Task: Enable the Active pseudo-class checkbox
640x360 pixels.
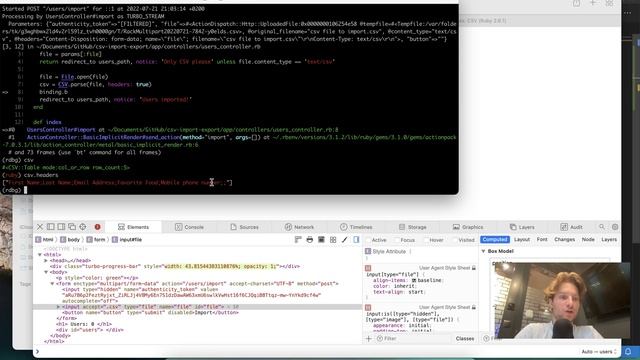Action: [x=368, y=240]
